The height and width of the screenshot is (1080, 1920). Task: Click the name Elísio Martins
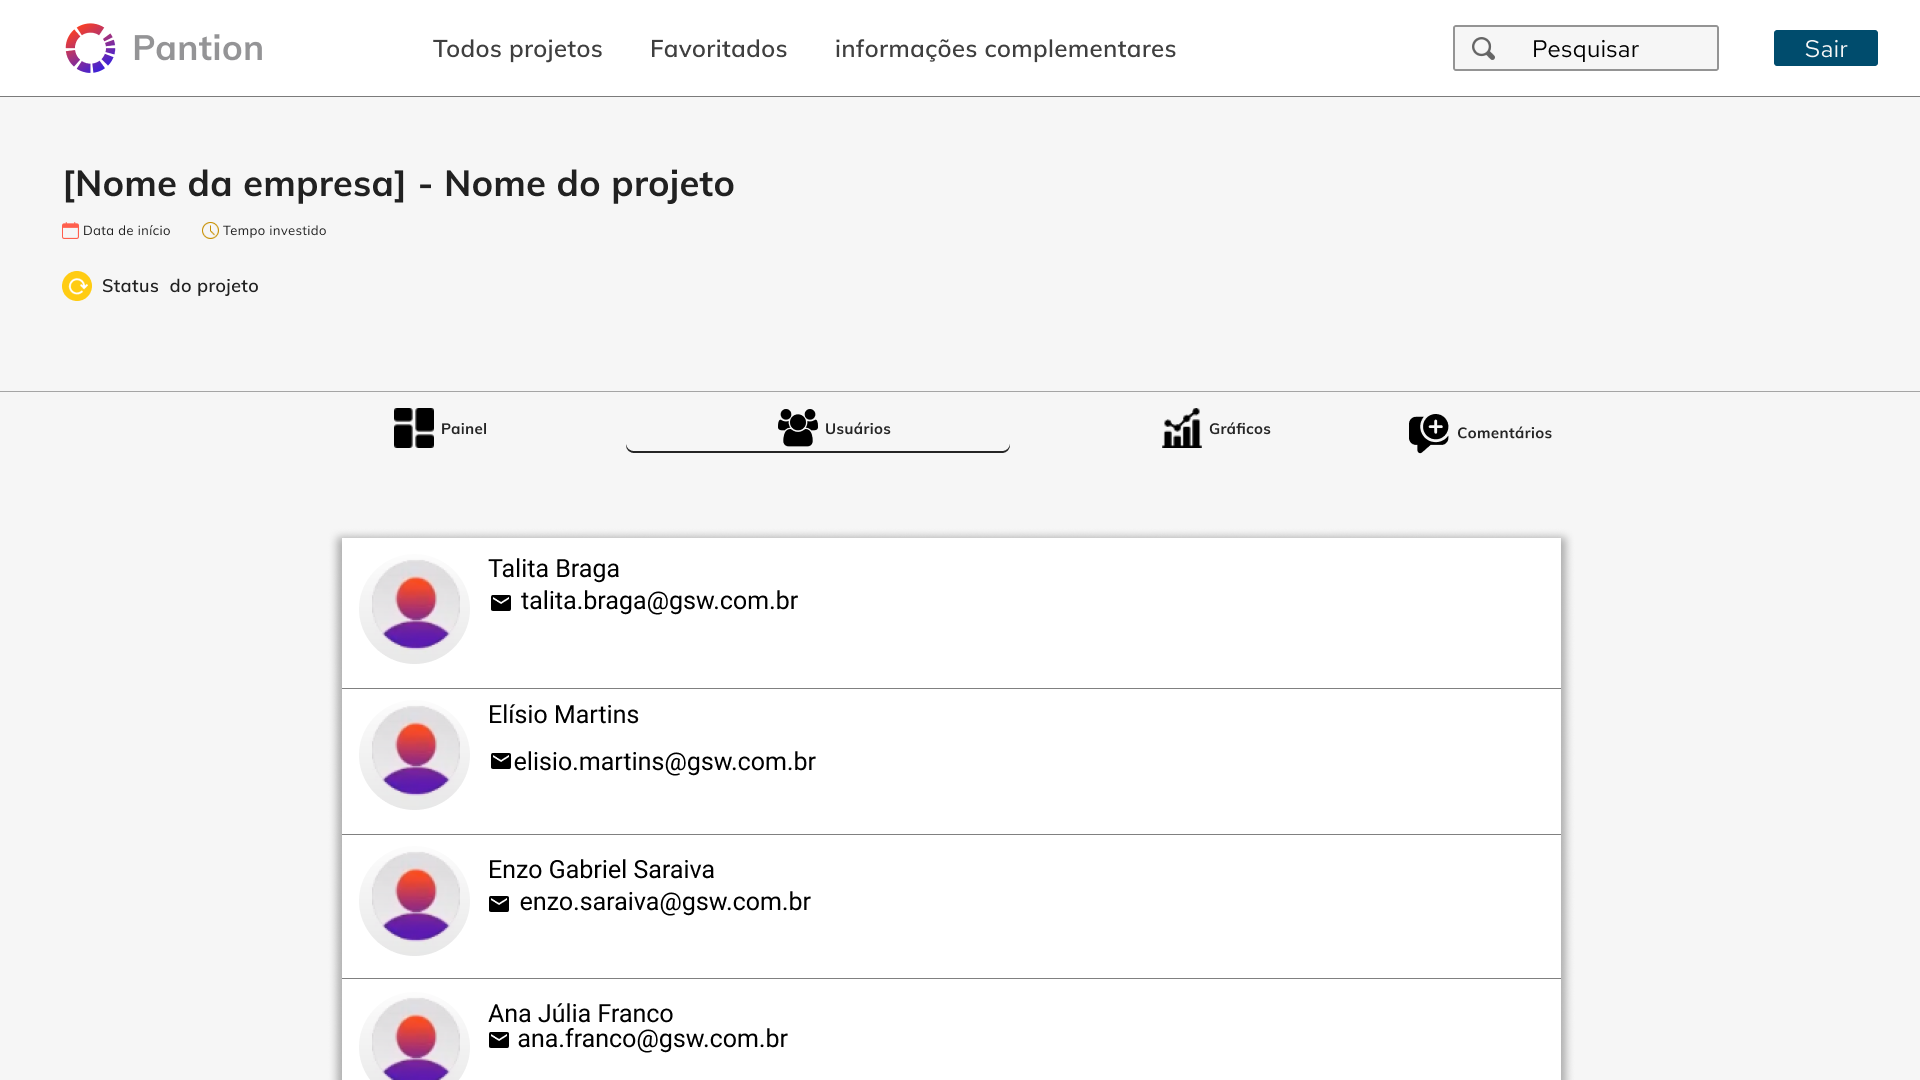pos(563,715)
